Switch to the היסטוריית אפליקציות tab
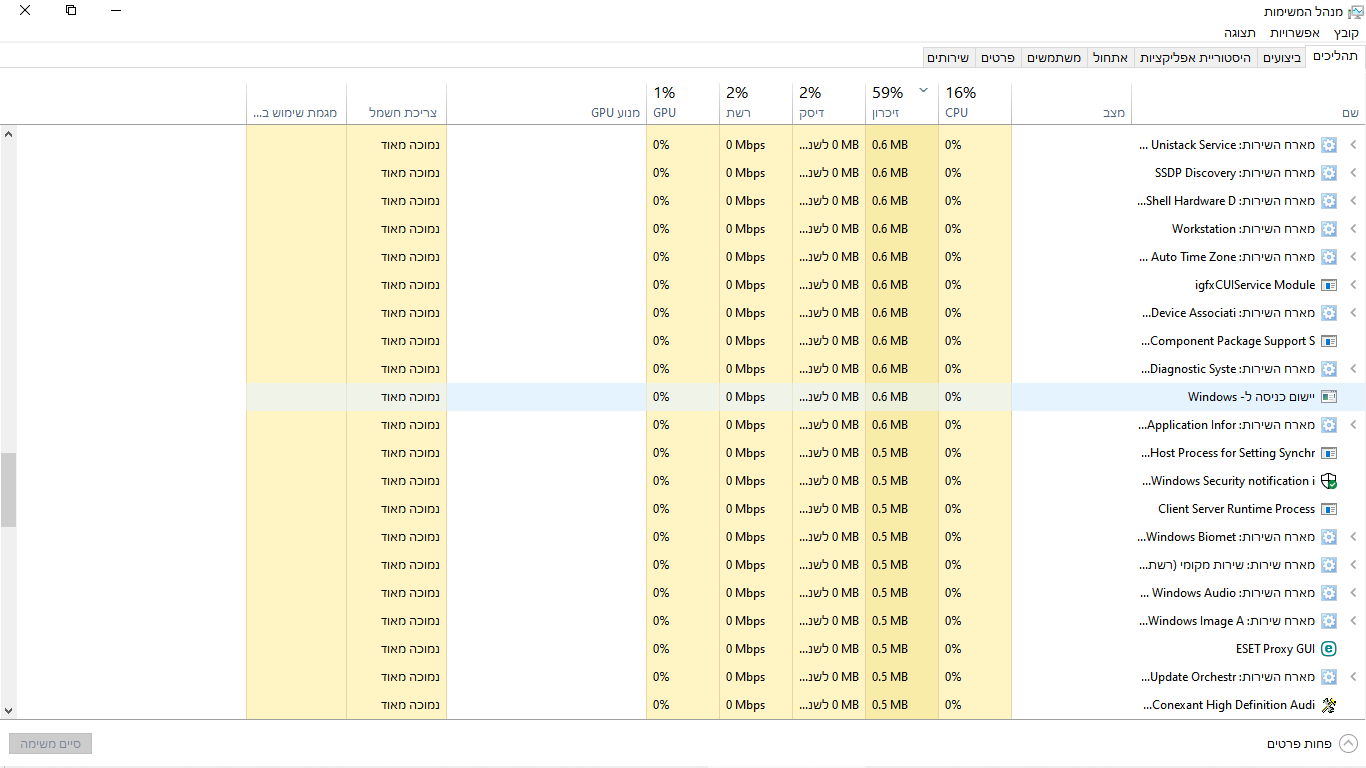The width and height of the screenshot is (1366, 768). coord(1196,58)
